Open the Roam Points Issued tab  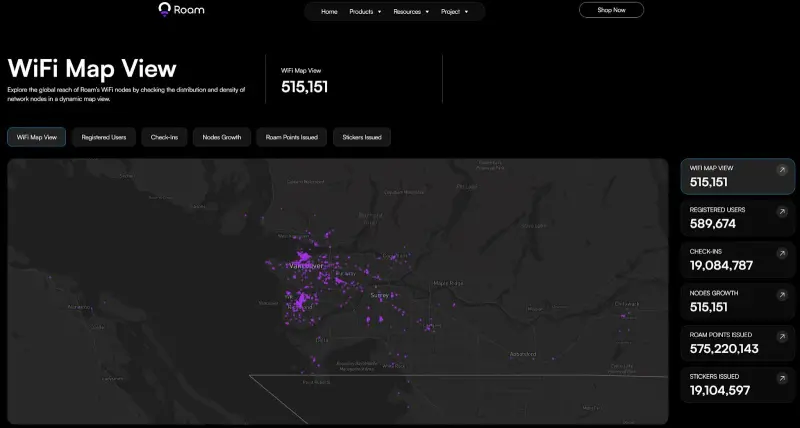(291, 137)
